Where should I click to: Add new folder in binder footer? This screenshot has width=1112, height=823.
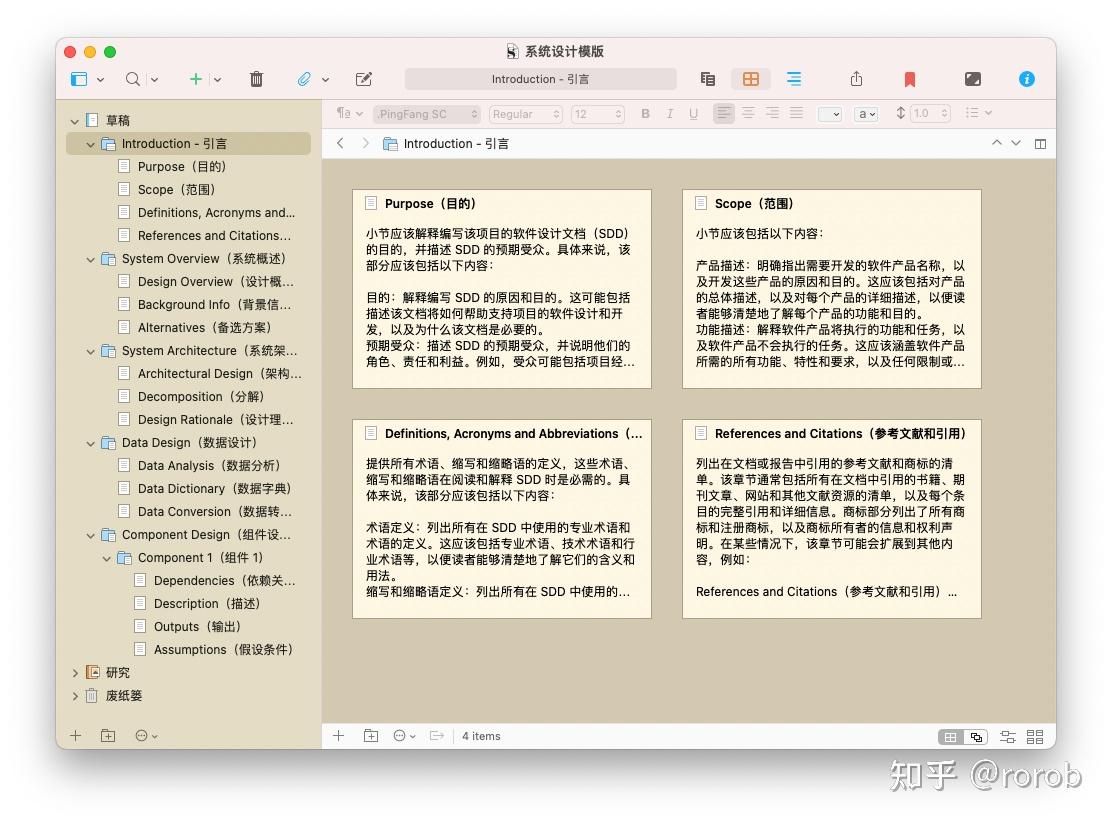108,736
